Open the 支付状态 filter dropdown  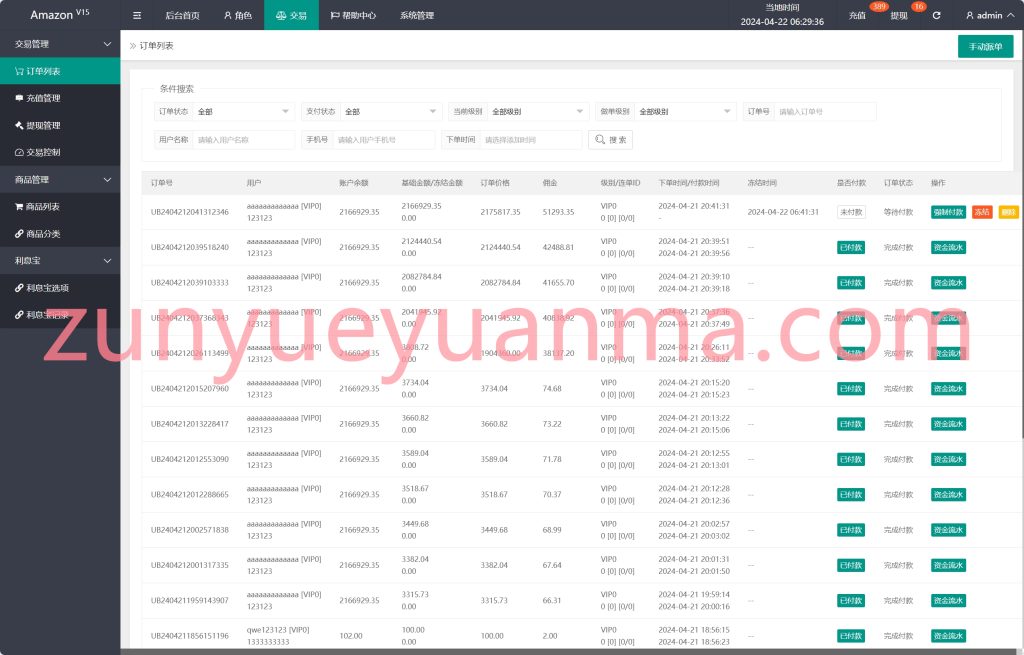[391, 112]
